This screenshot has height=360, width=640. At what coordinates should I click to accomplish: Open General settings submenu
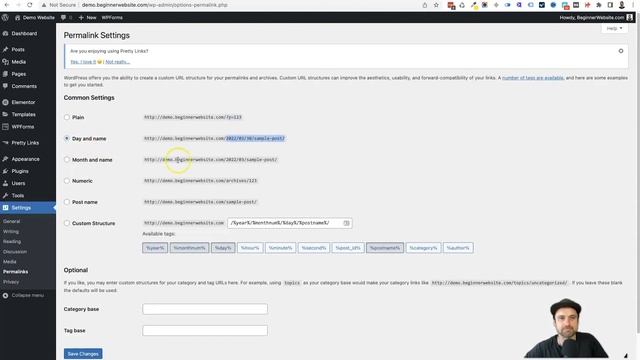point(11,221)
